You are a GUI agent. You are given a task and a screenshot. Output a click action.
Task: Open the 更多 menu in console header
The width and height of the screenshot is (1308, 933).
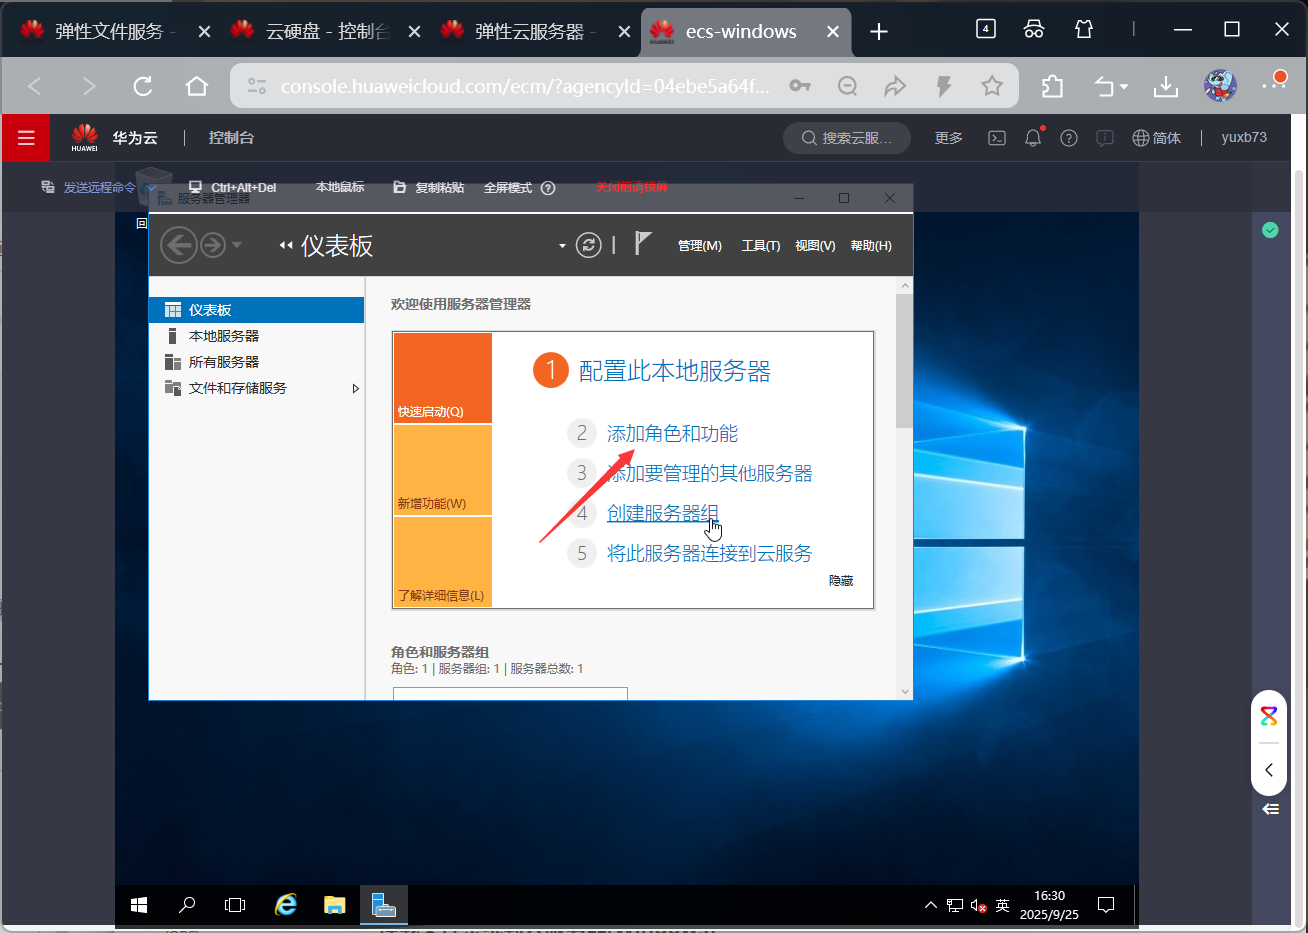click(x=948, y=138)
